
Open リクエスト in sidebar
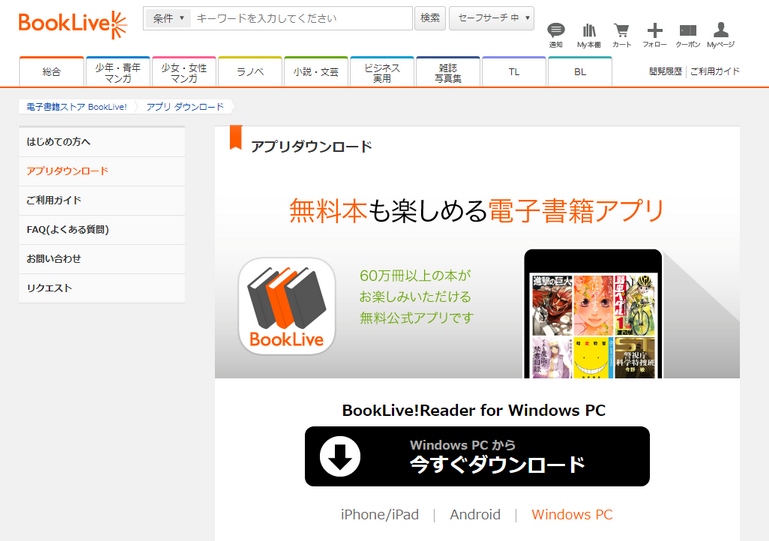pyautogui.click(x=102, y=288)
